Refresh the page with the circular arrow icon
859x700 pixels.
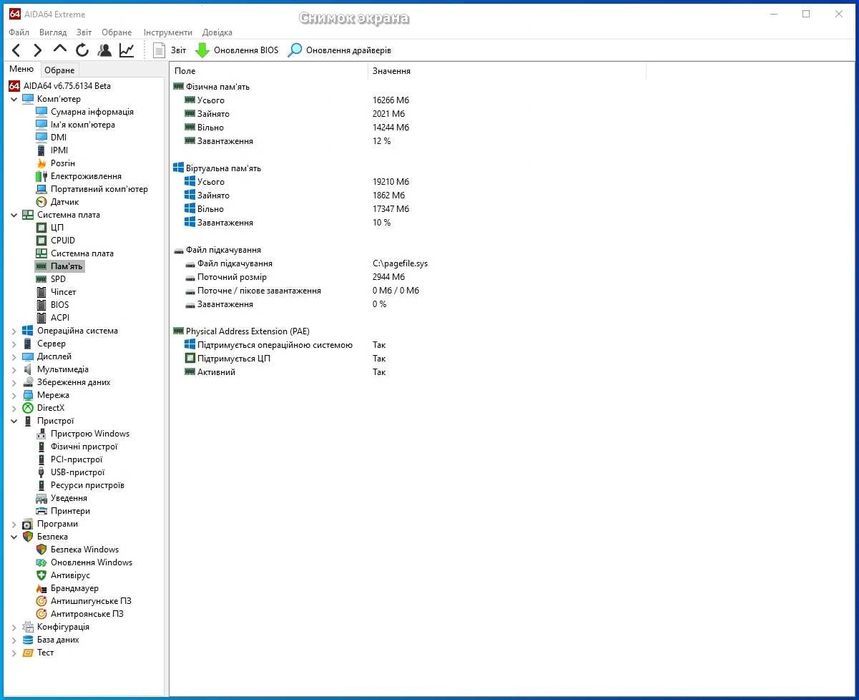[82, 50]
